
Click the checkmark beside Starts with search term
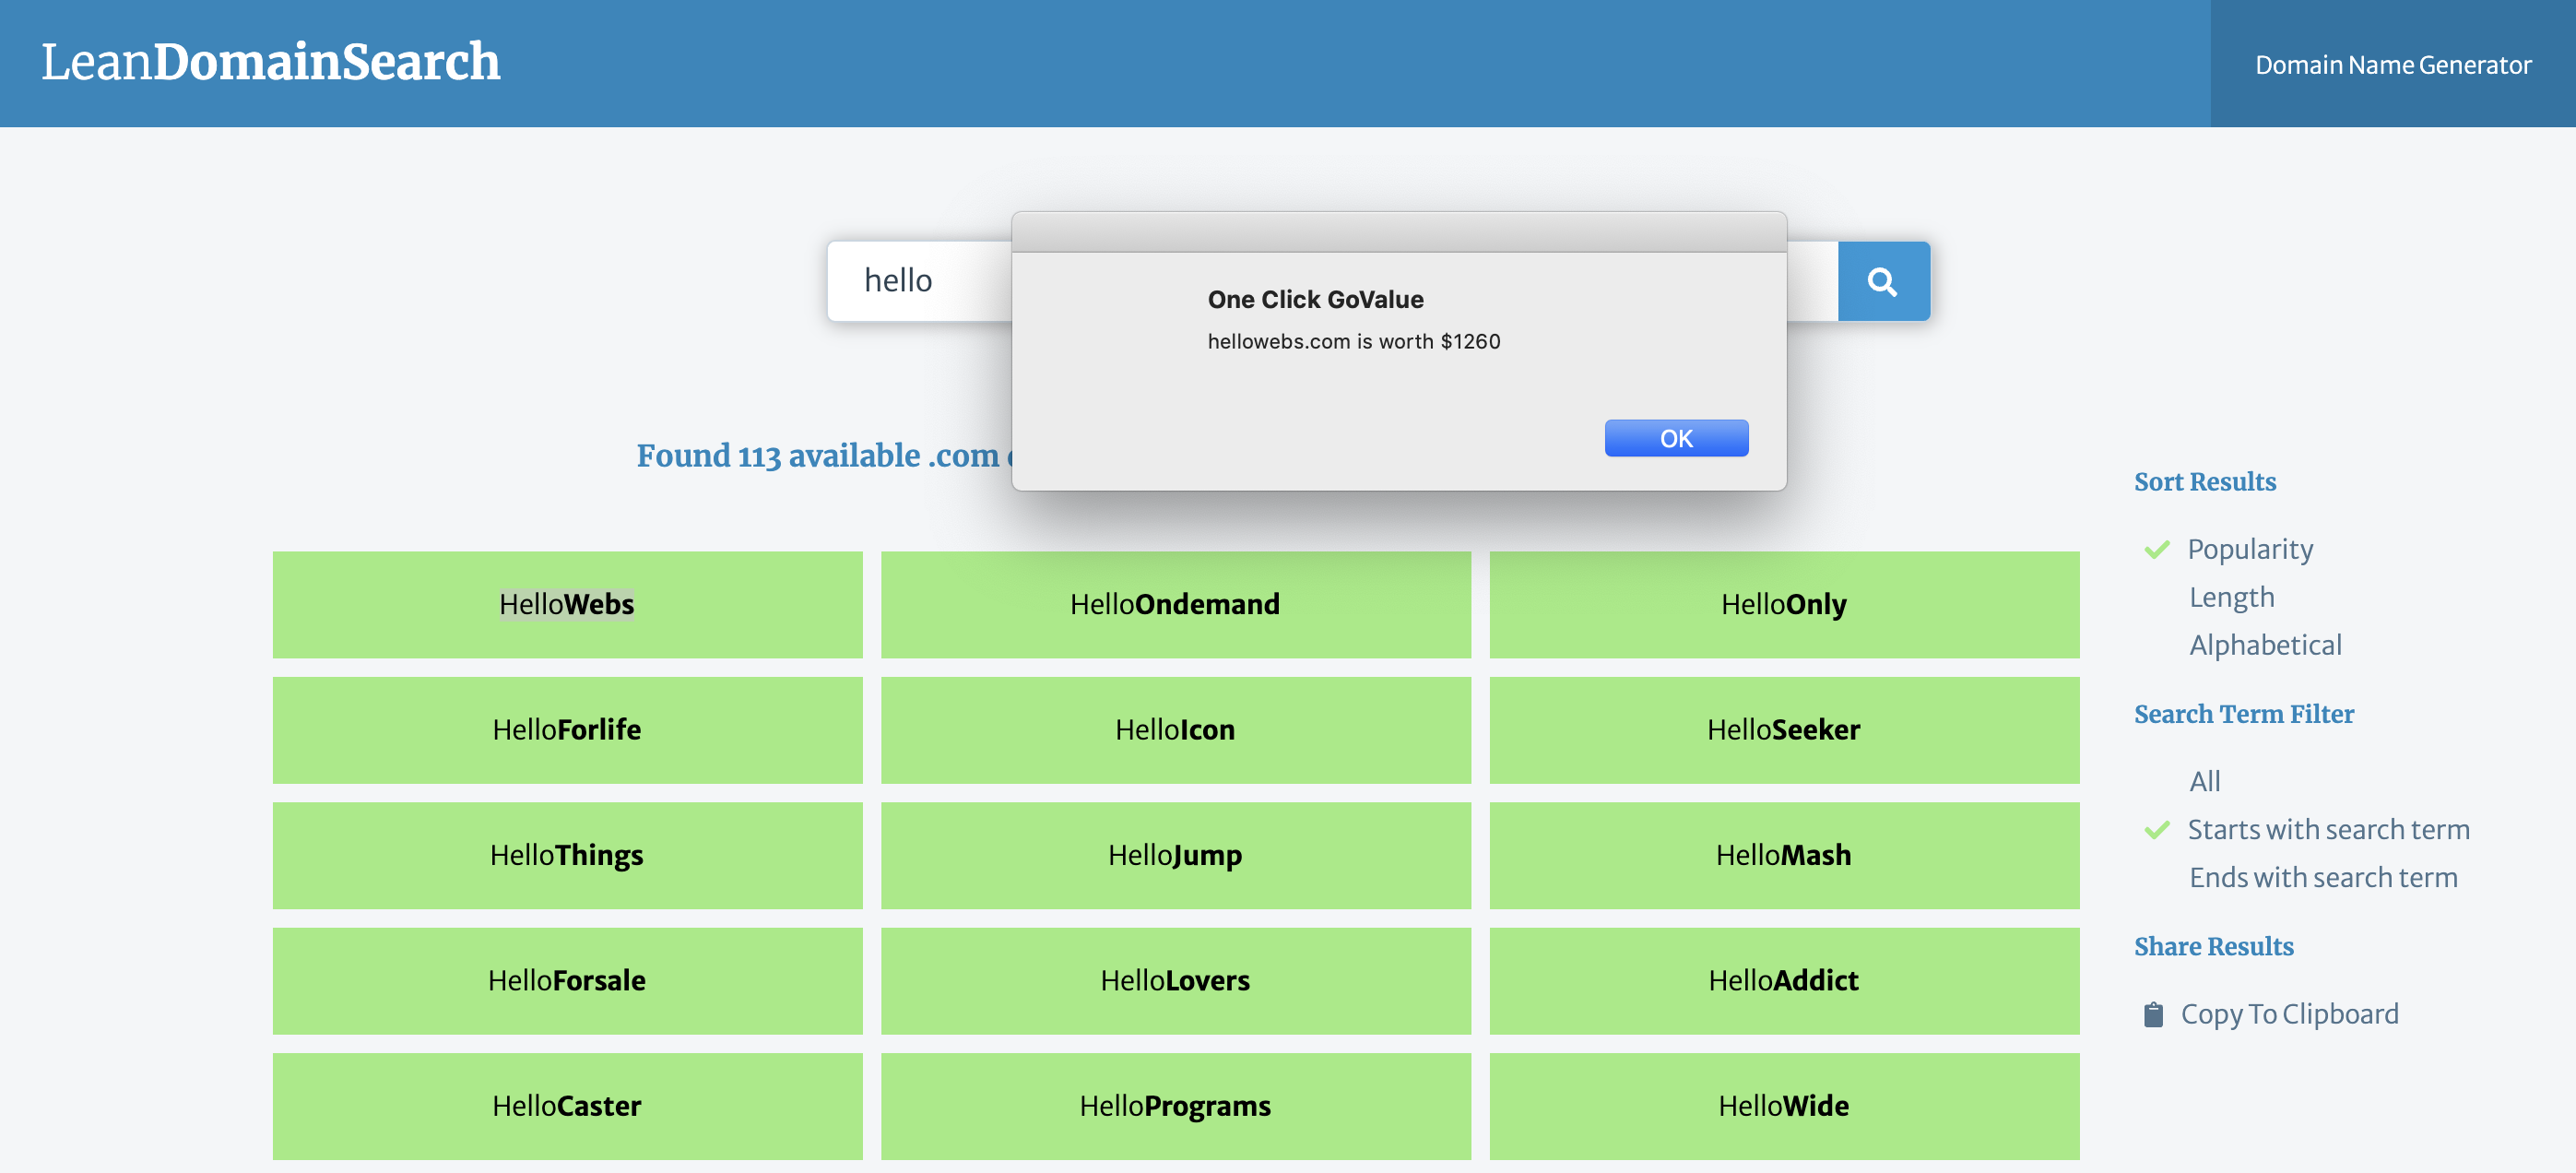click(x=2157, y=829)
